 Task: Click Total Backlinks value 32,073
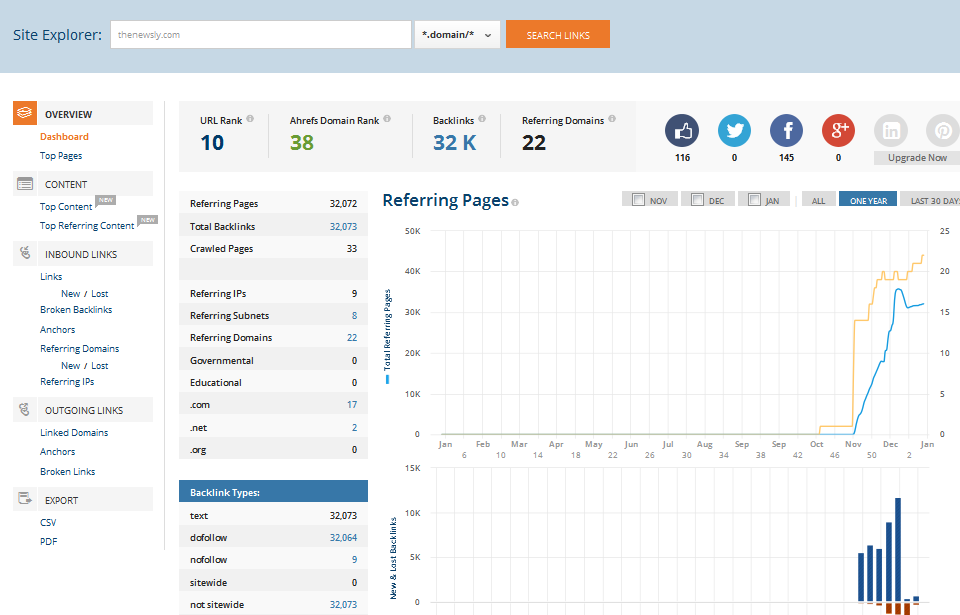[x=343, y=226]
